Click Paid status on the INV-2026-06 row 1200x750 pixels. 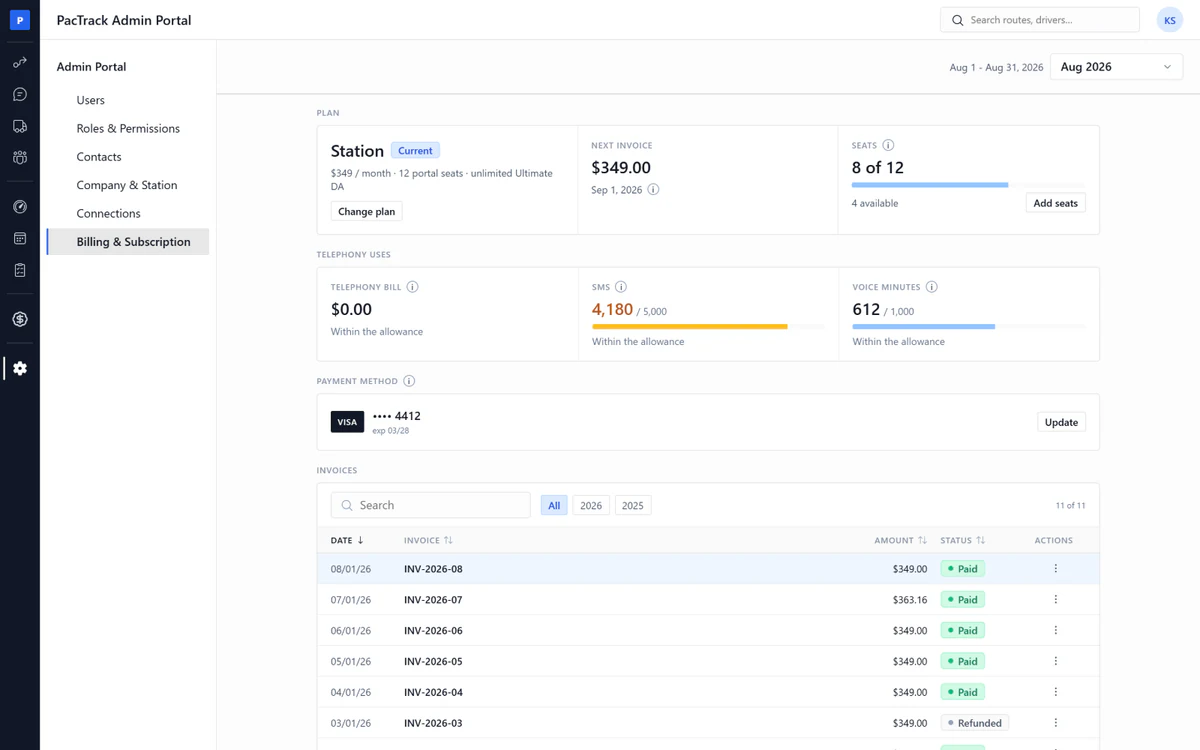coord(963,631)
